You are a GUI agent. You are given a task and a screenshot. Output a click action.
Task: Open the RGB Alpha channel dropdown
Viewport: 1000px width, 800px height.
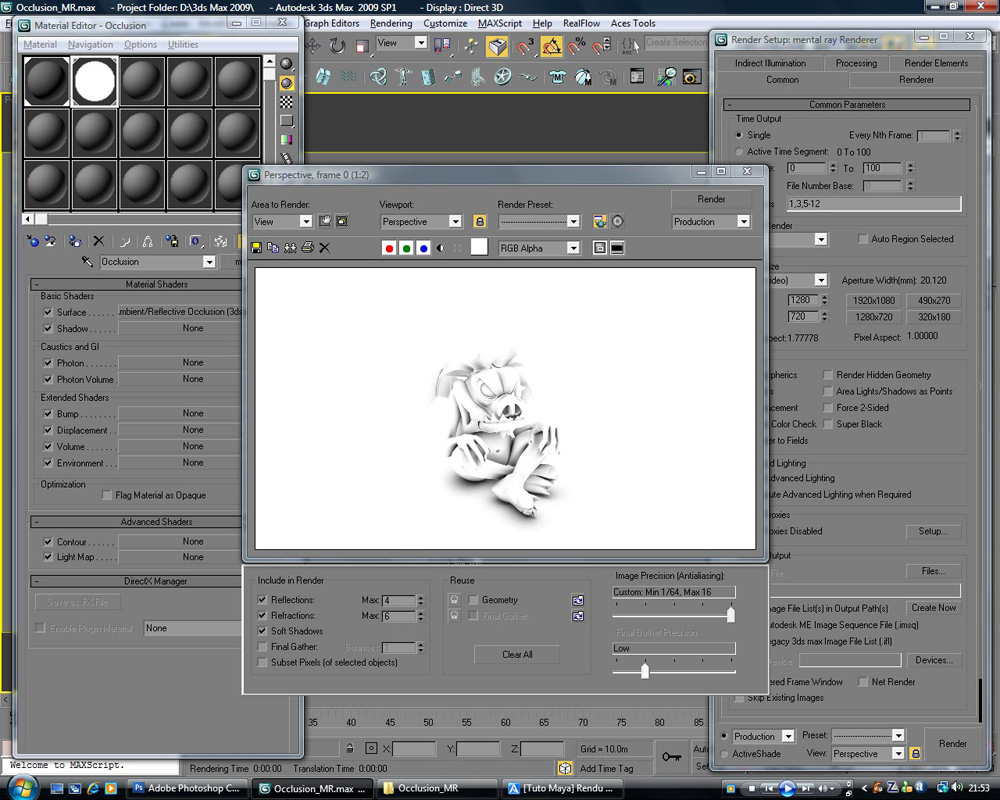(572, 247)
